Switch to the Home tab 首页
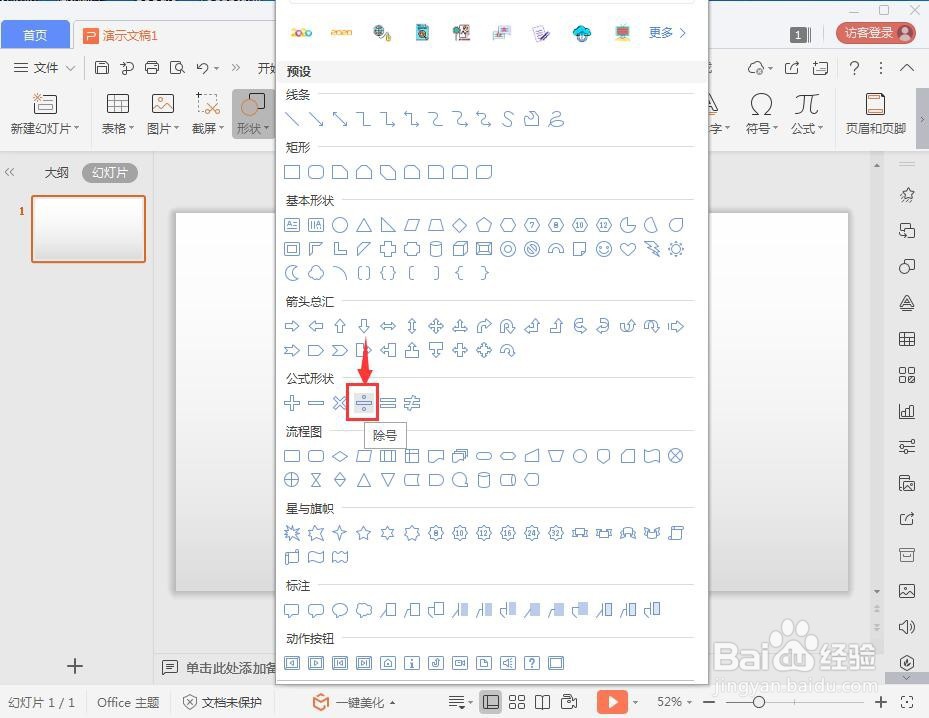 click(x=35, y=35)
